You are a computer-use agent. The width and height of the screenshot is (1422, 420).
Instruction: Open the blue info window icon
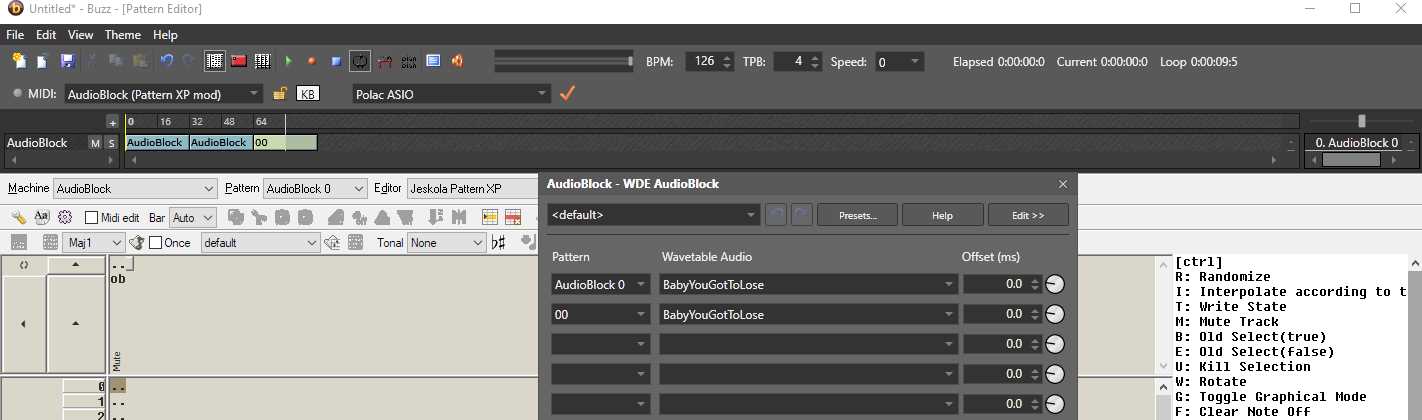pyautogui.click(x=433, y=61)
